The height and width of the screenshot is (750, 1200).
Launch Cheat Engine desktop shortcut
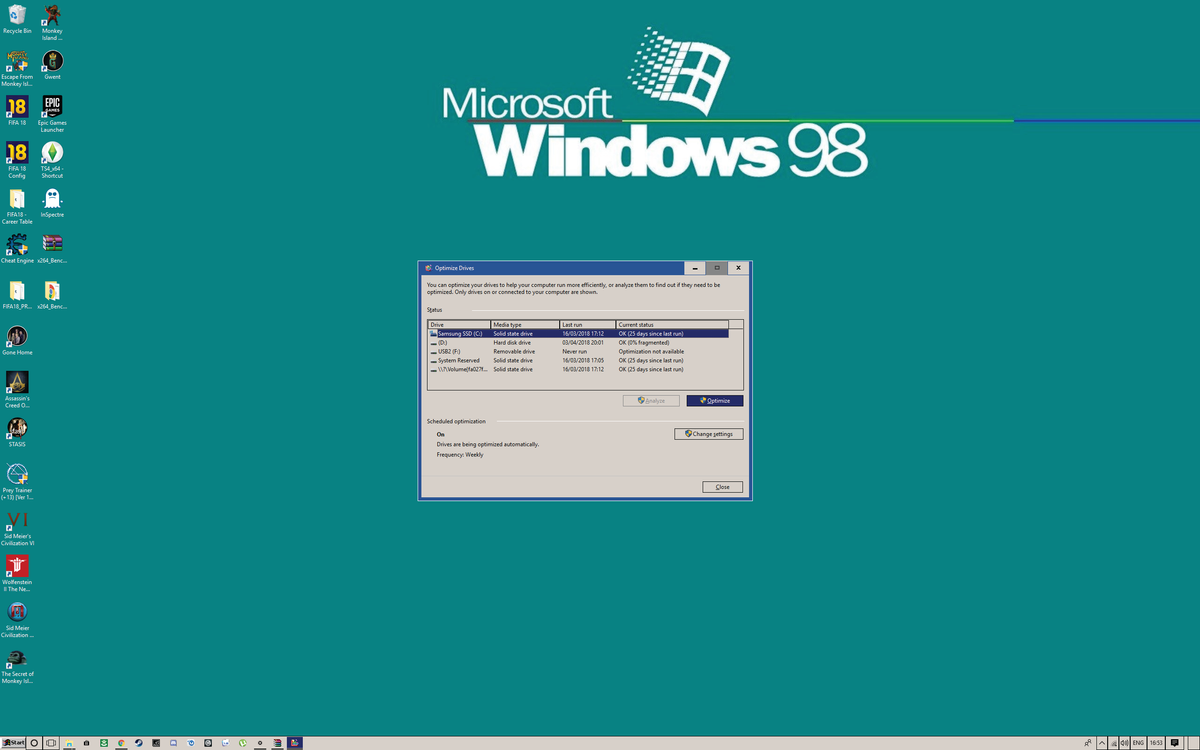17,243
